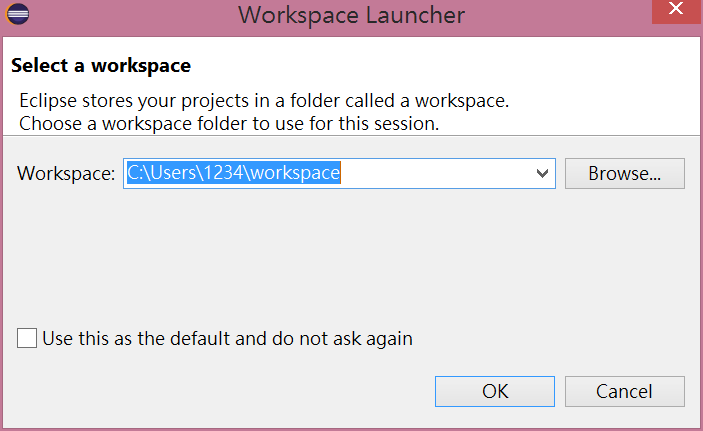703x431 pixels.
Task: Click the 'Workspace Launcher' title text
Action: pyautogui.click(x=351, y=15)
